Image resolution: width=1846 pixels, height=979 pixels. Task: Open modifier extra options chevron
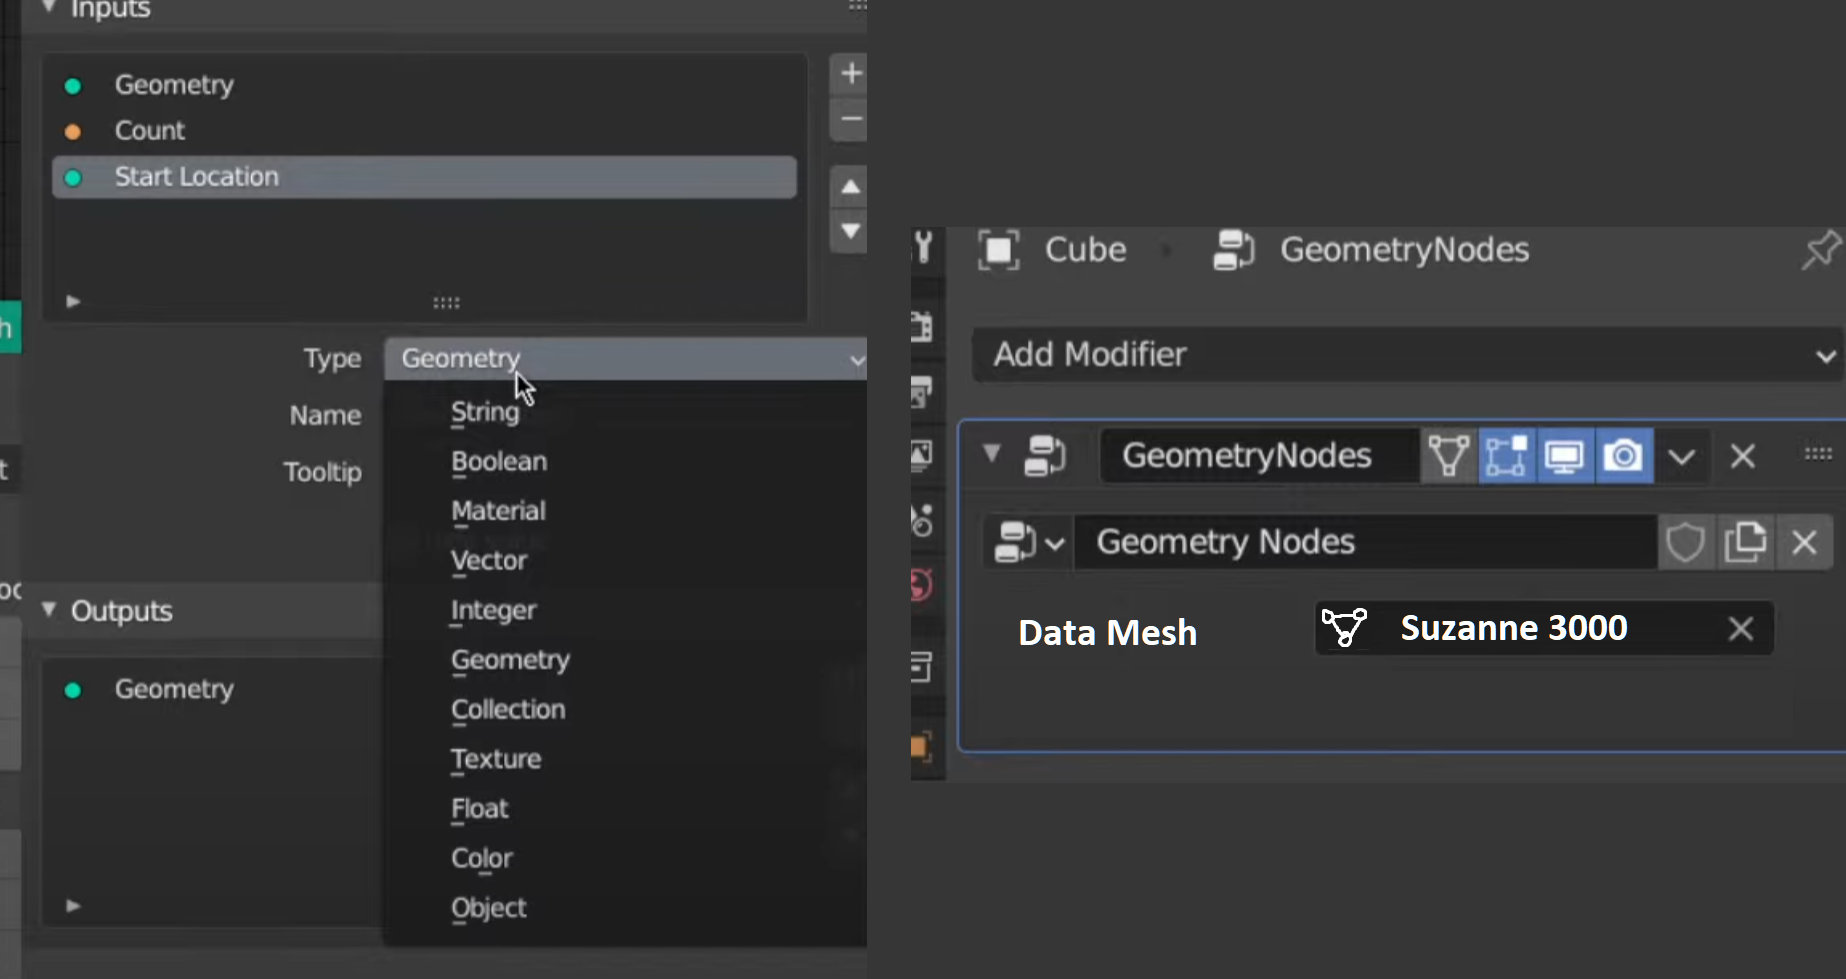pyautogui.click(x=1682, y=457)
